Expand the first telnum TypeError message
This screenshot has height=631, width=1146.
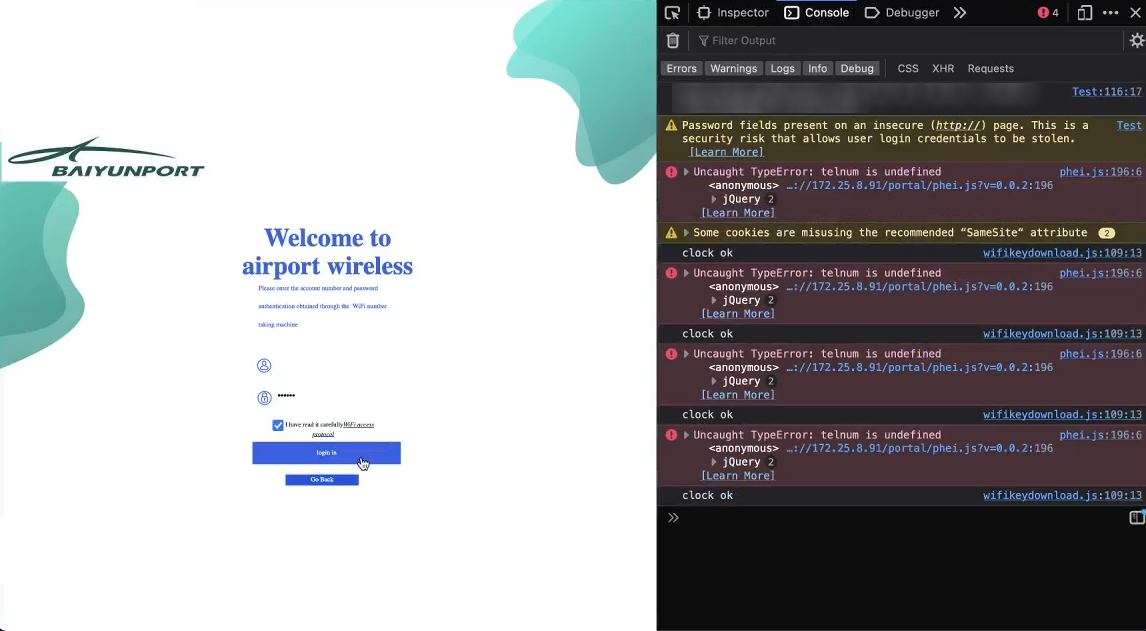pyautogui.click(x=686, y=172)
